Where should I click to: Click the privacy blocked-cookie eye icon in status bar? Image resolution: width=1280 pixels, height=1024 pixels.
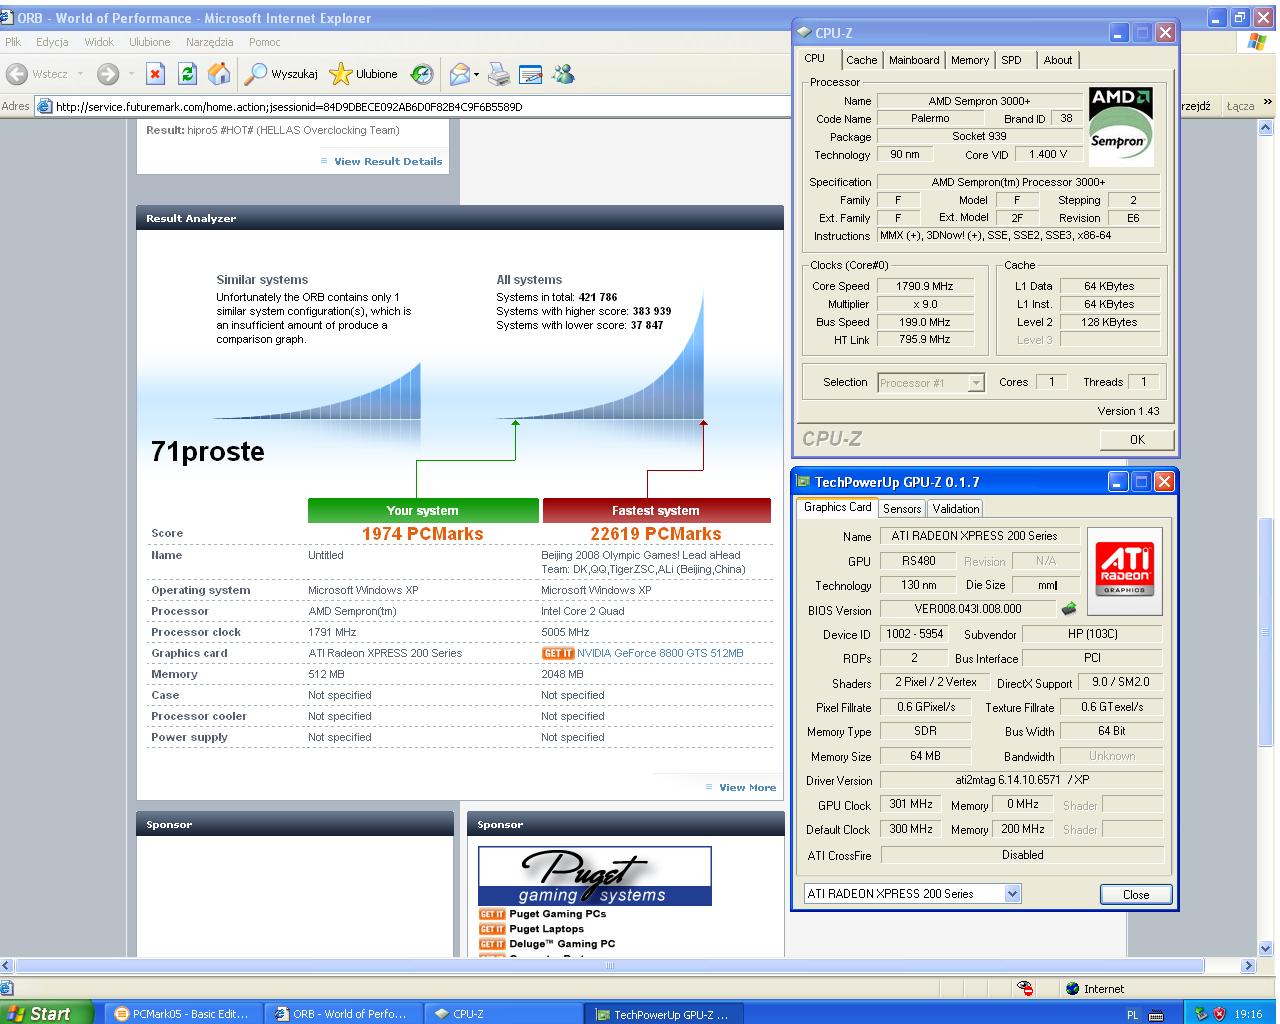tap(1025, 988)
